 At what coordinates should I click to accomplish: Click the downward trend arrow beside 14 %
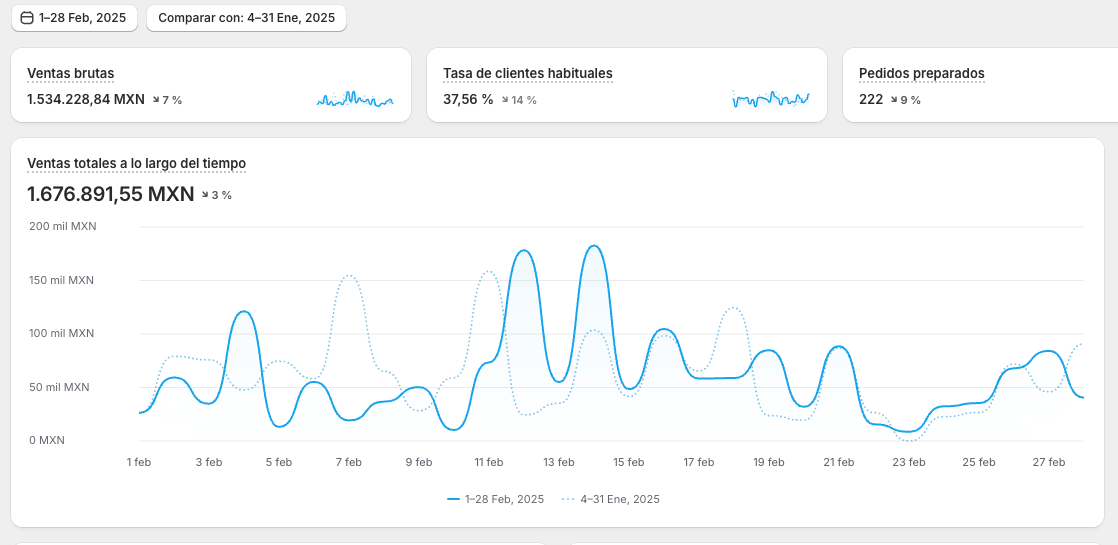tap(505, 100)
